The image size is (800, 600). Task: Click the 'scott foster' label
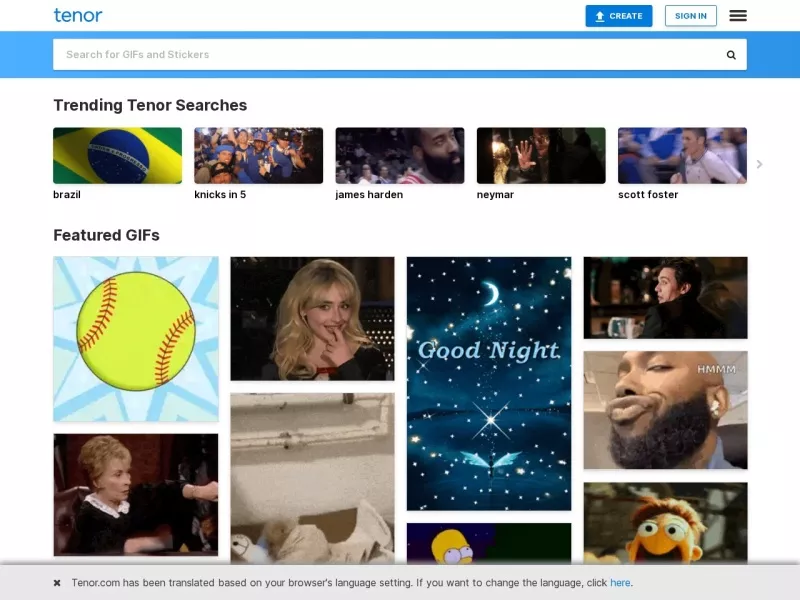point(648,194)
